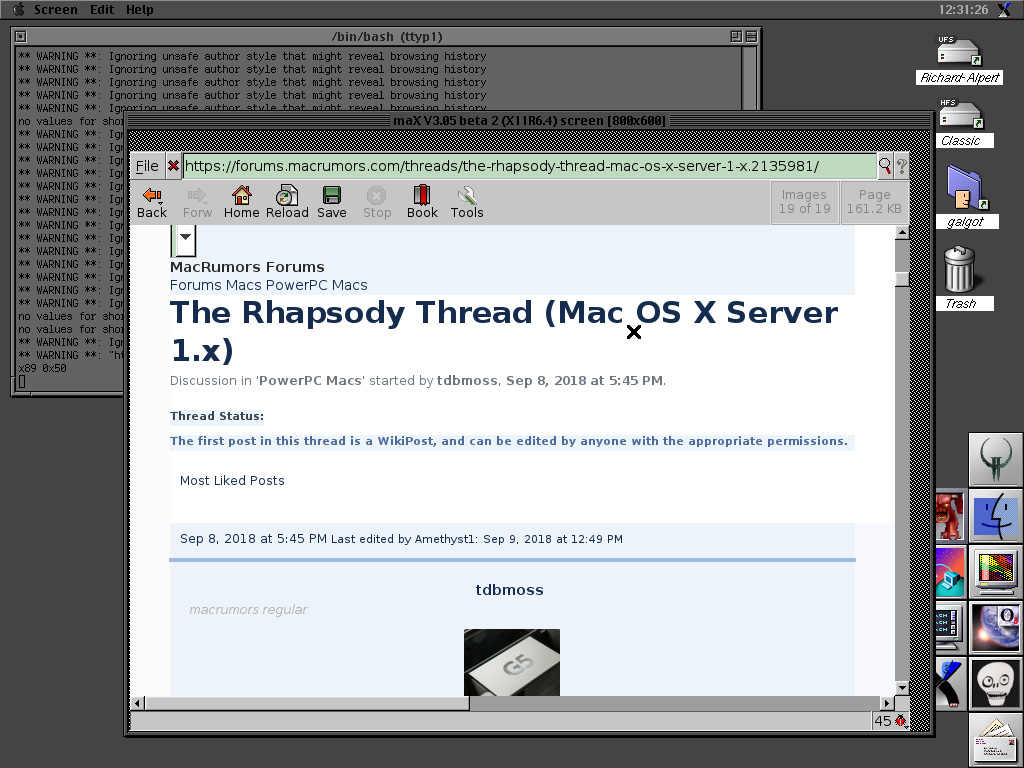
Task: Open the Trash can icon
Action: 960,278
